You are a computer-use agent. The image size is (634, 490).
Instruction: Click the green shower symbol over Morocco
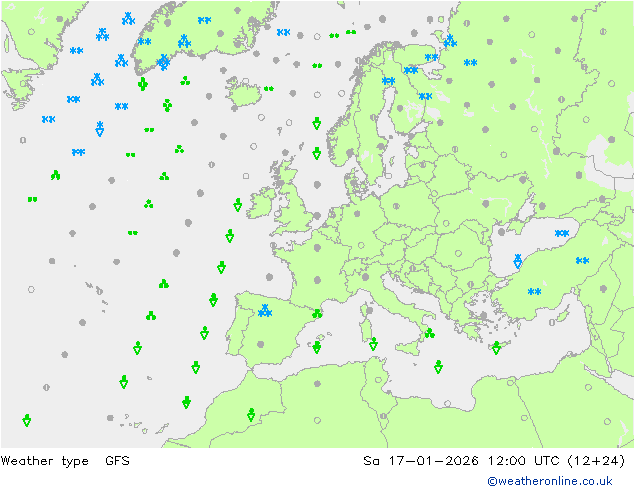[x=251, y=415]
